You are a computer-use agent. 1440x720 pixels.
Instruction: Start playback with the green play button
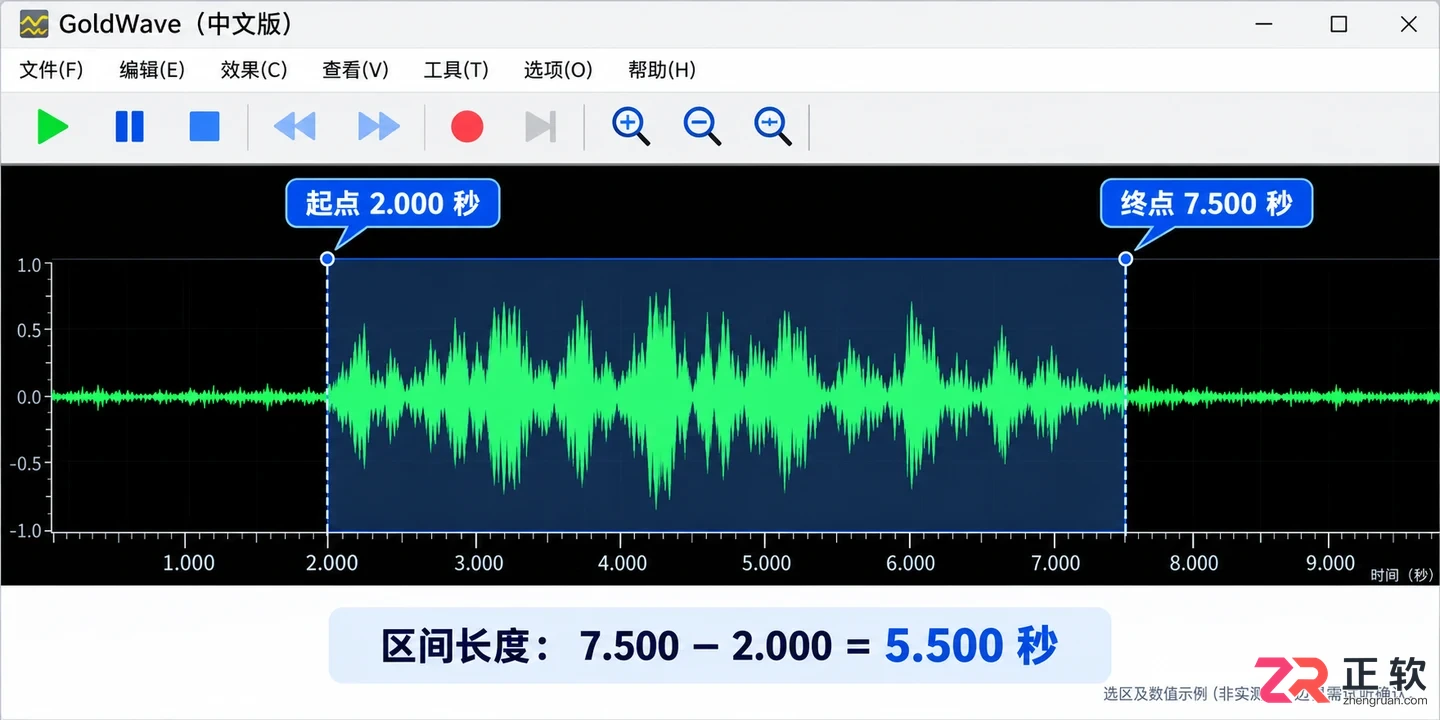[x=52, y=127]
